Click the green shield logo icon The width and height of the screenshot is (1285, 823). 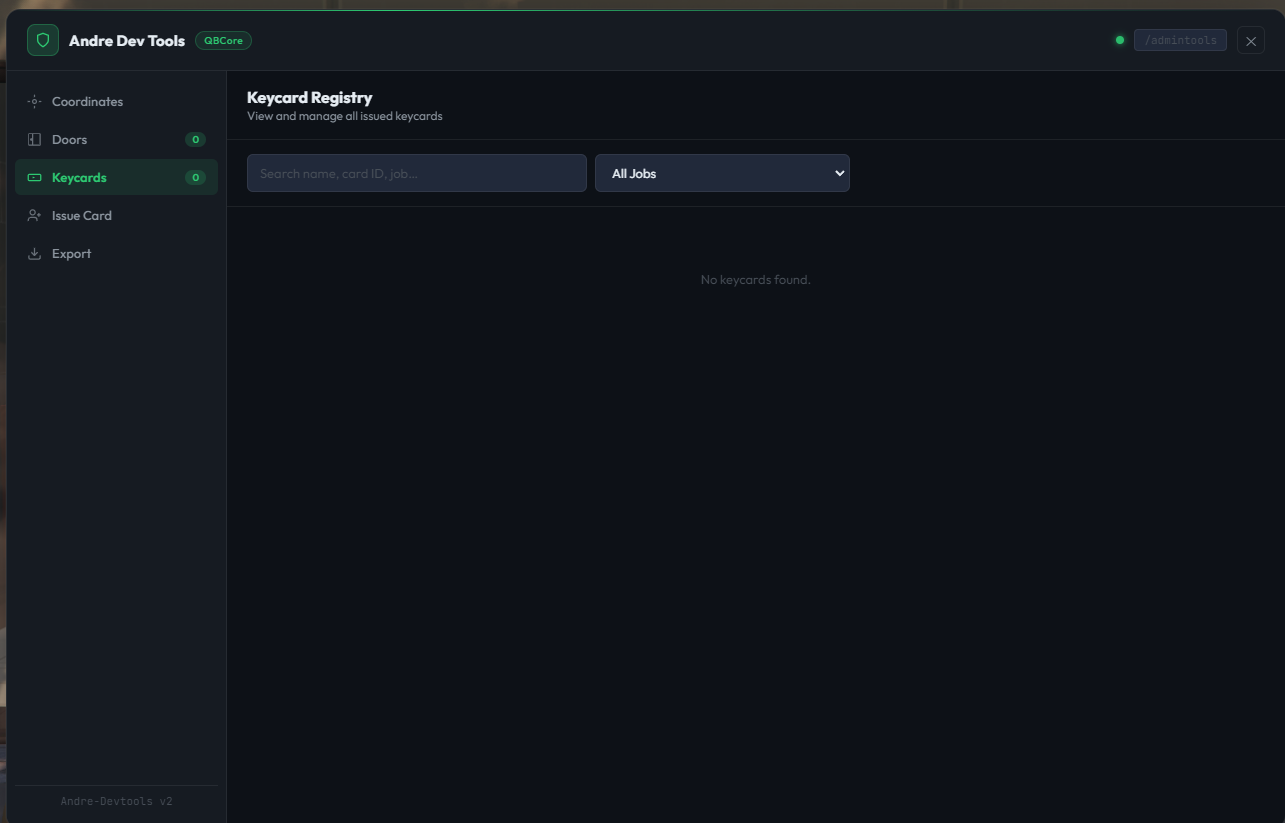point(43,40)
